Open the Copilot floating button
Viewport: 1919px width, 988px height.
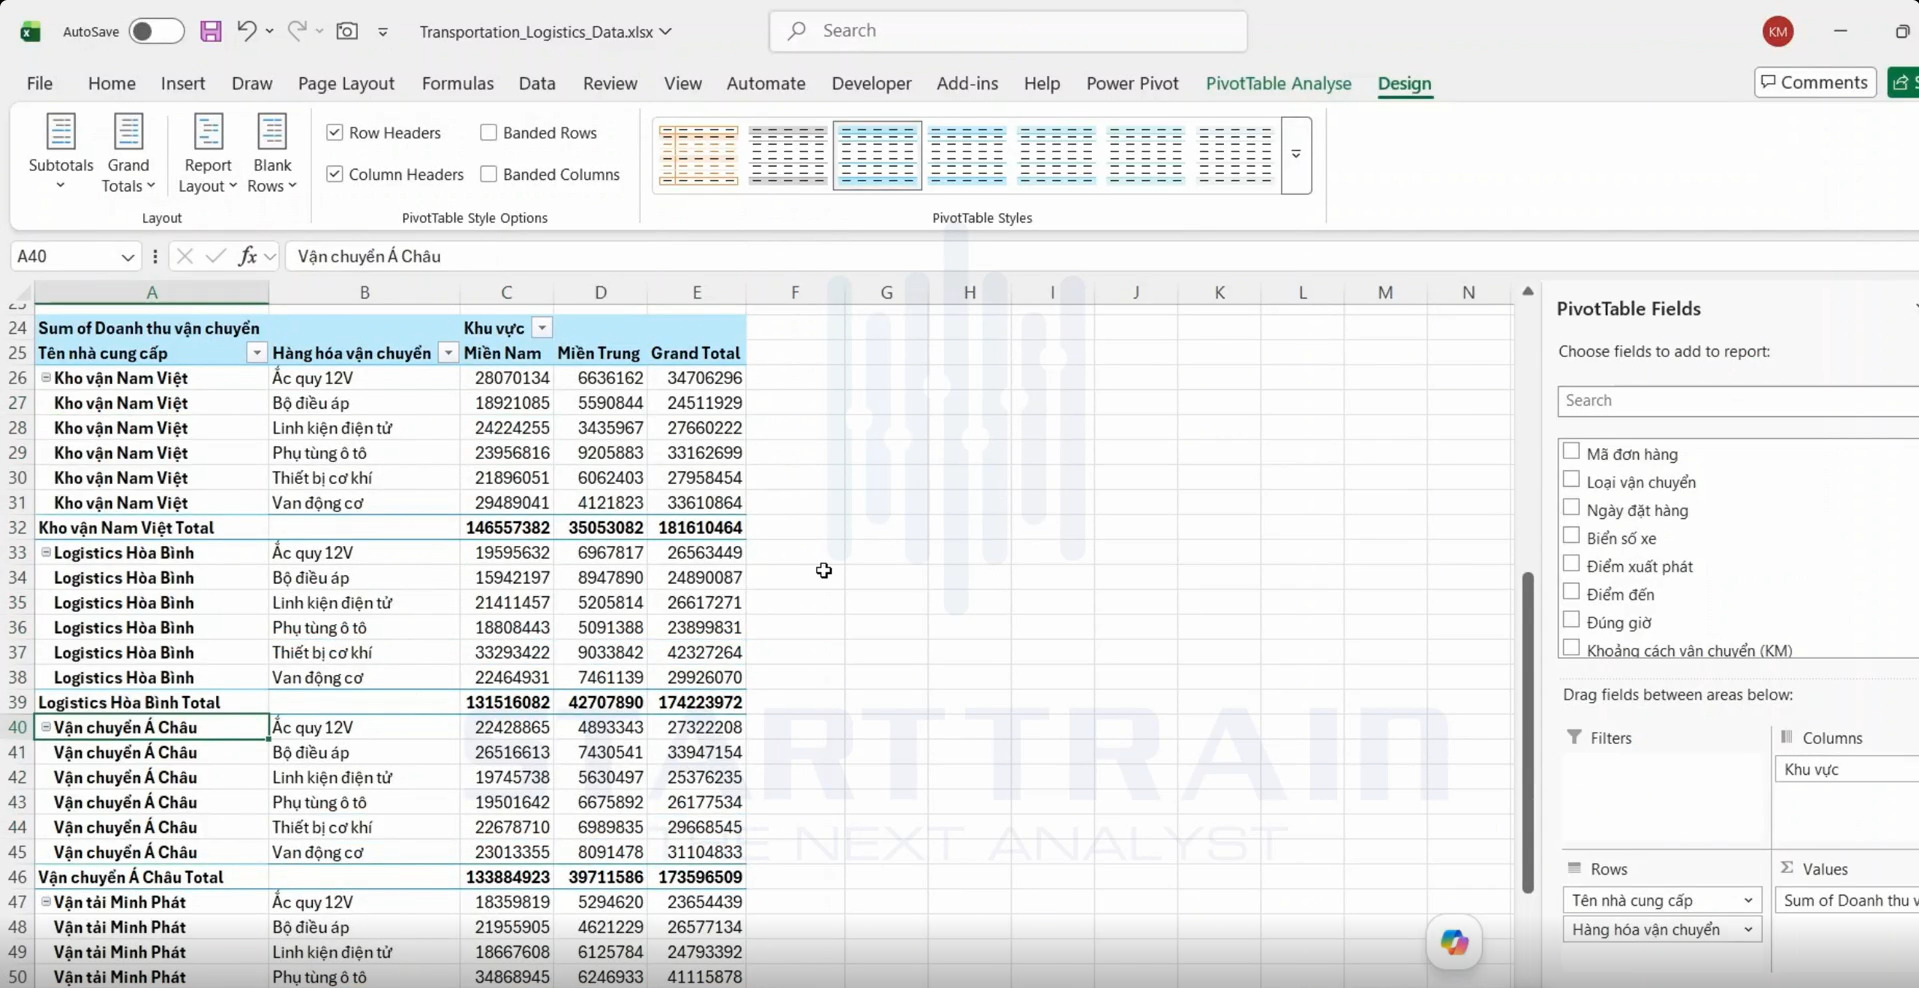[1454, 942]
